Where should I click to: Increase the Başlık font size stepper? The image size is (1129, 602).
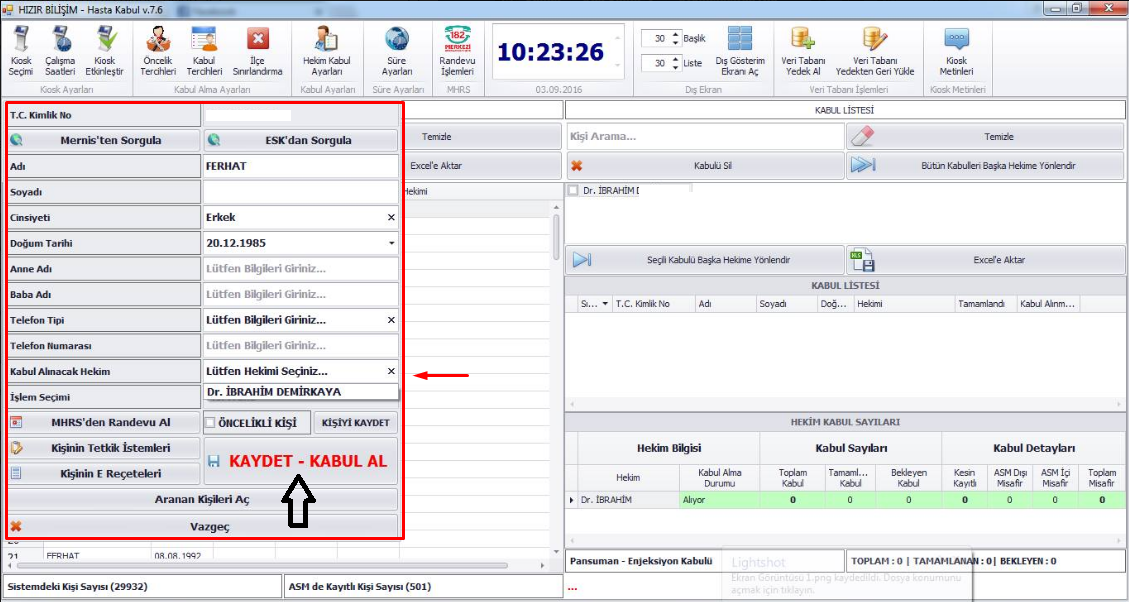(x=676, y=34)
